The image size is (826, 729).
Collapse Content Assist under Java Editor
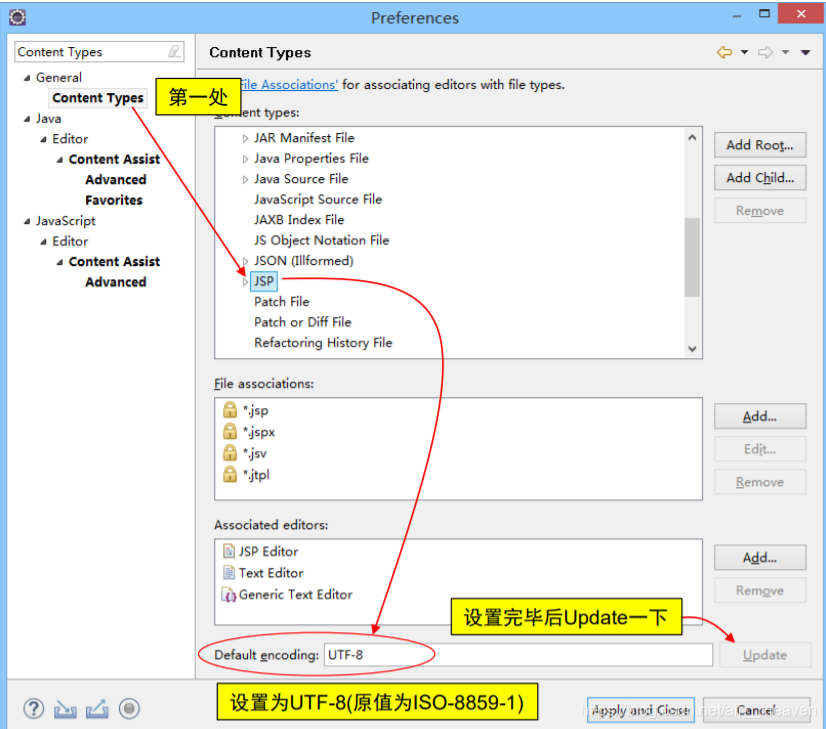coord(60,160)
